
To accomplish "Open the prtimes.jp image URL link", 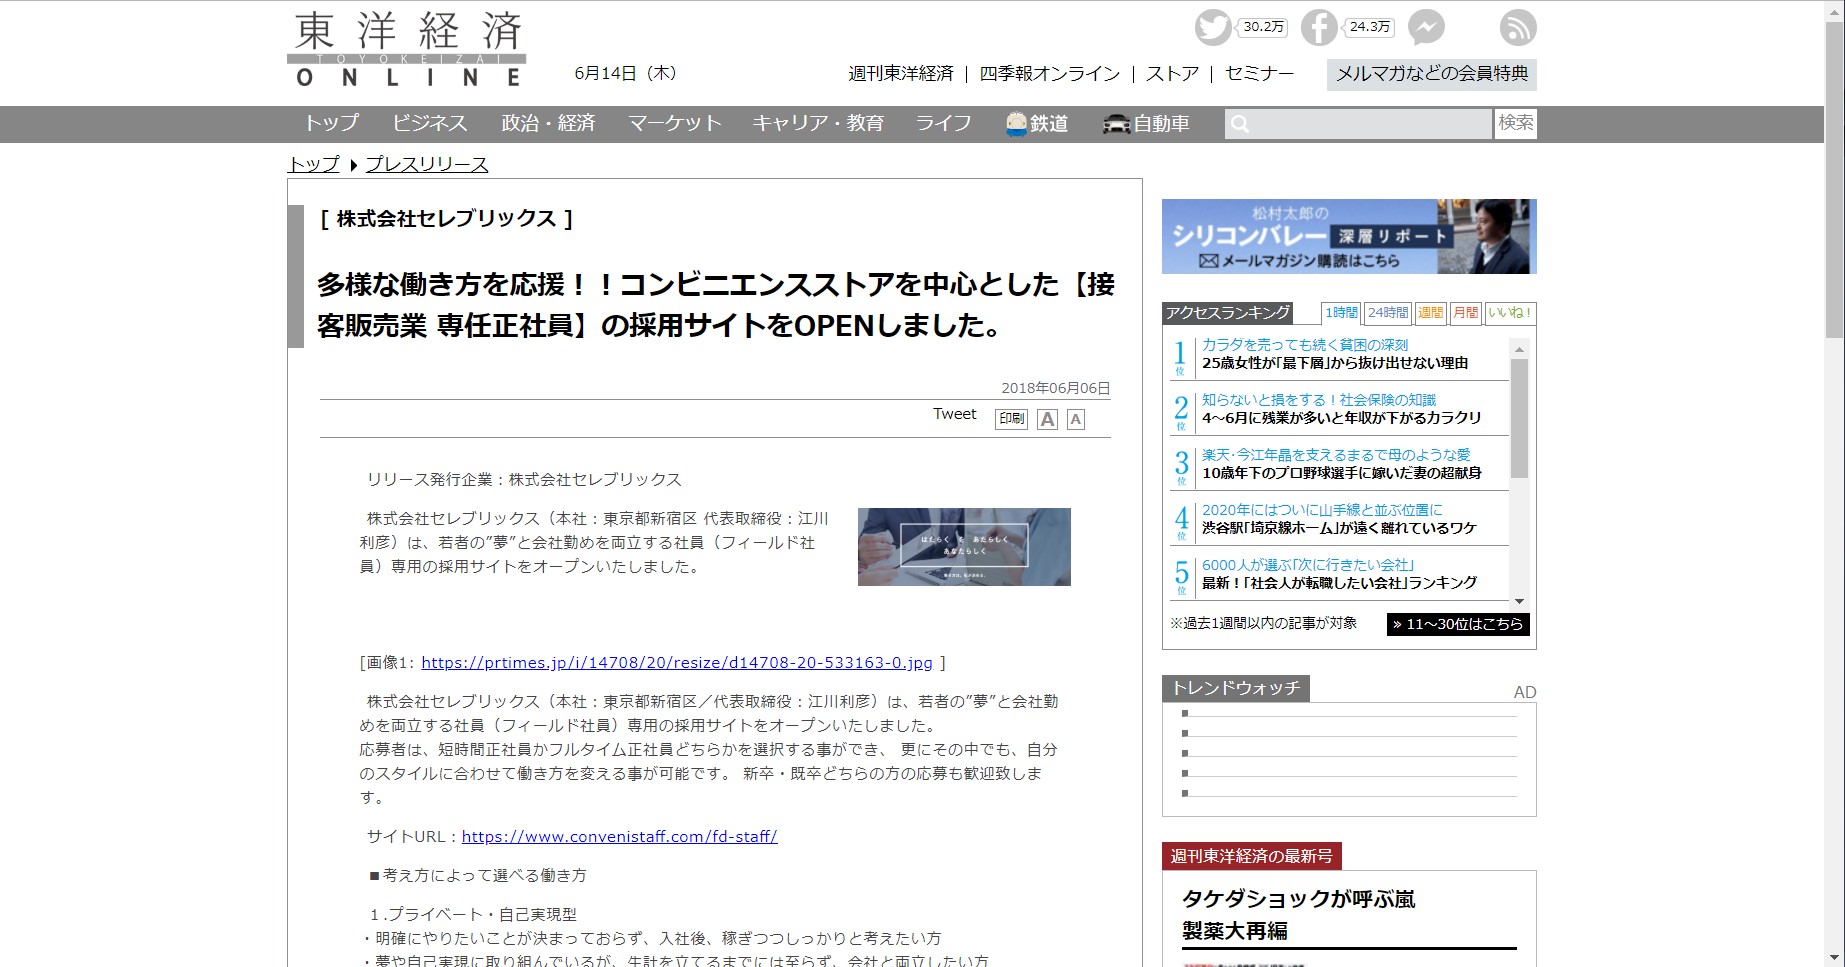I will (677, 663).
